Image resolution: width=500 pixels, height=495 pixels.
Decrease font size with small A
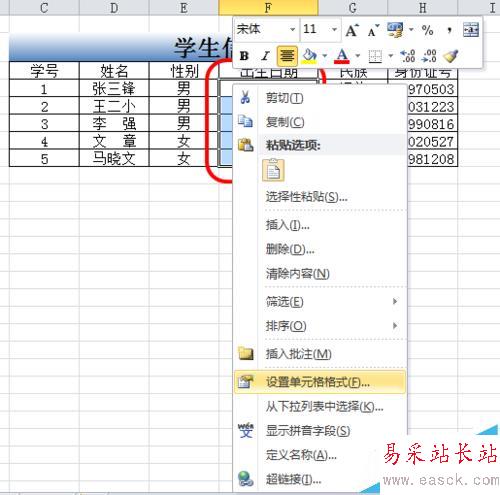click(x=373, y=30)
